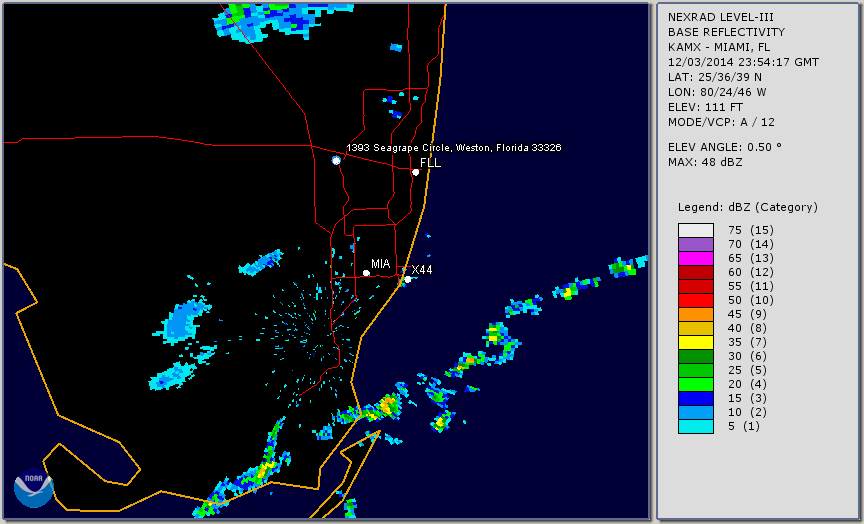Select the 5 dBZ cyan legend swatch
The image size is (864, 524).
[696, 426]
